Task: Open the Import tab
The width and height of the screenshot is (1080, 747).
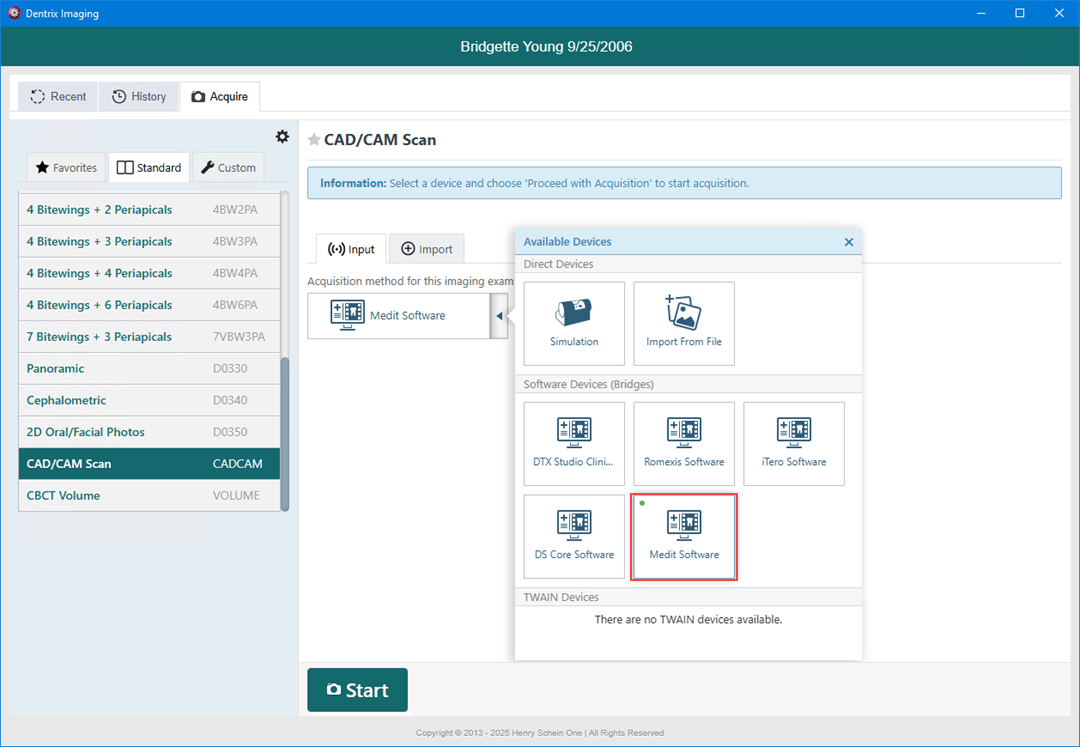Action: click(x=427, y=248)
